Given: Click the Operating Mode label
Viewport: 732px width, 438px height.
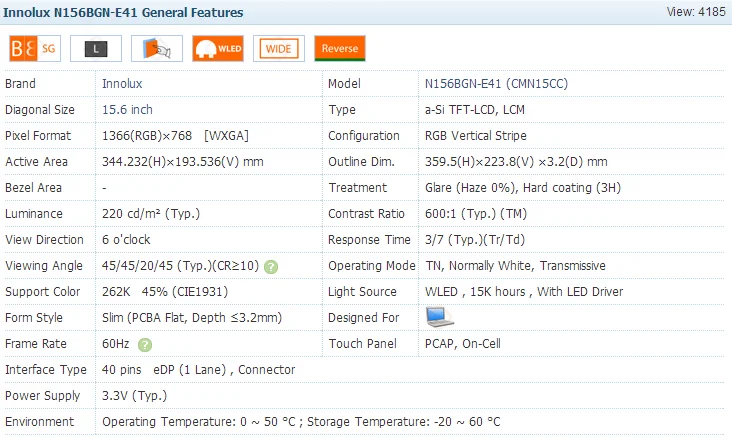Looking at the screenshot, I should [372, 266].
